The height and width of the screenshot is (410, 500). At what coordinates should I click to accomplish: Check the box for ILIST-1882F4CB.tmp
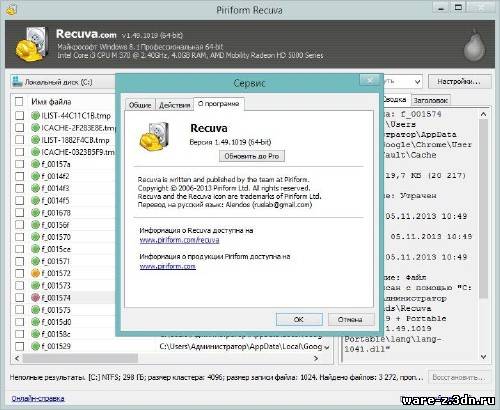click(x=19, y=140)
